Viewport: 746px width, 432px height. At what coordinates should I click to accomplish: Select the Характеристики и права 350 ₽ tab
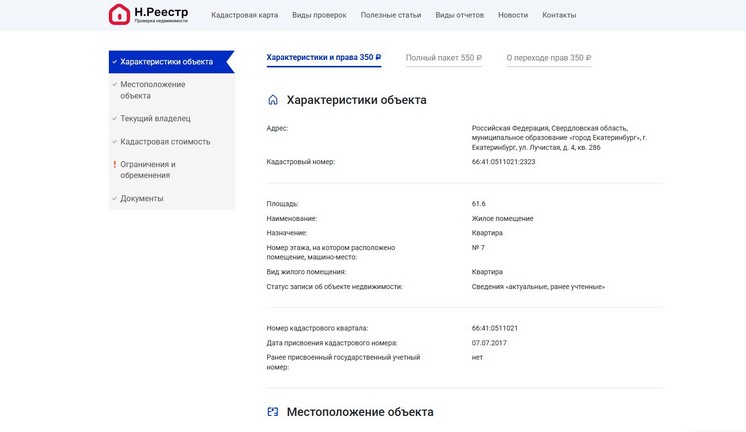(x=324, y=58)
